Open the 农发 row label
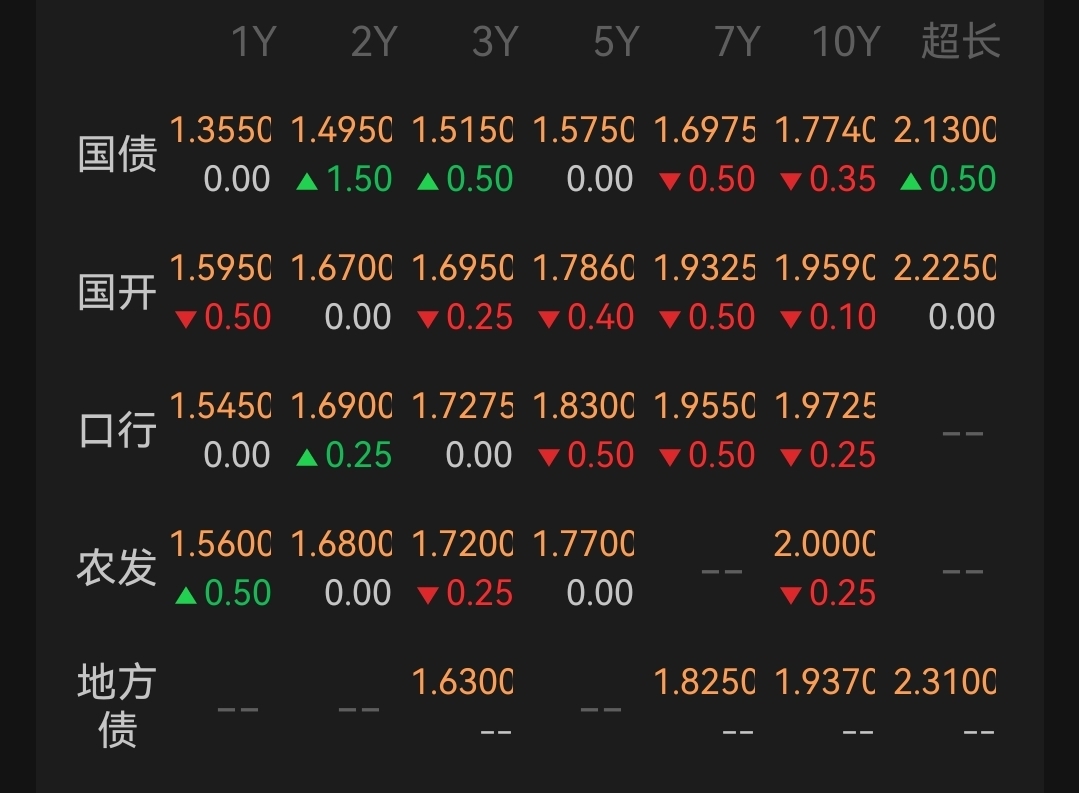This screenshot has width=1079, height=793. pyautogui.click(x=117, y=568)
